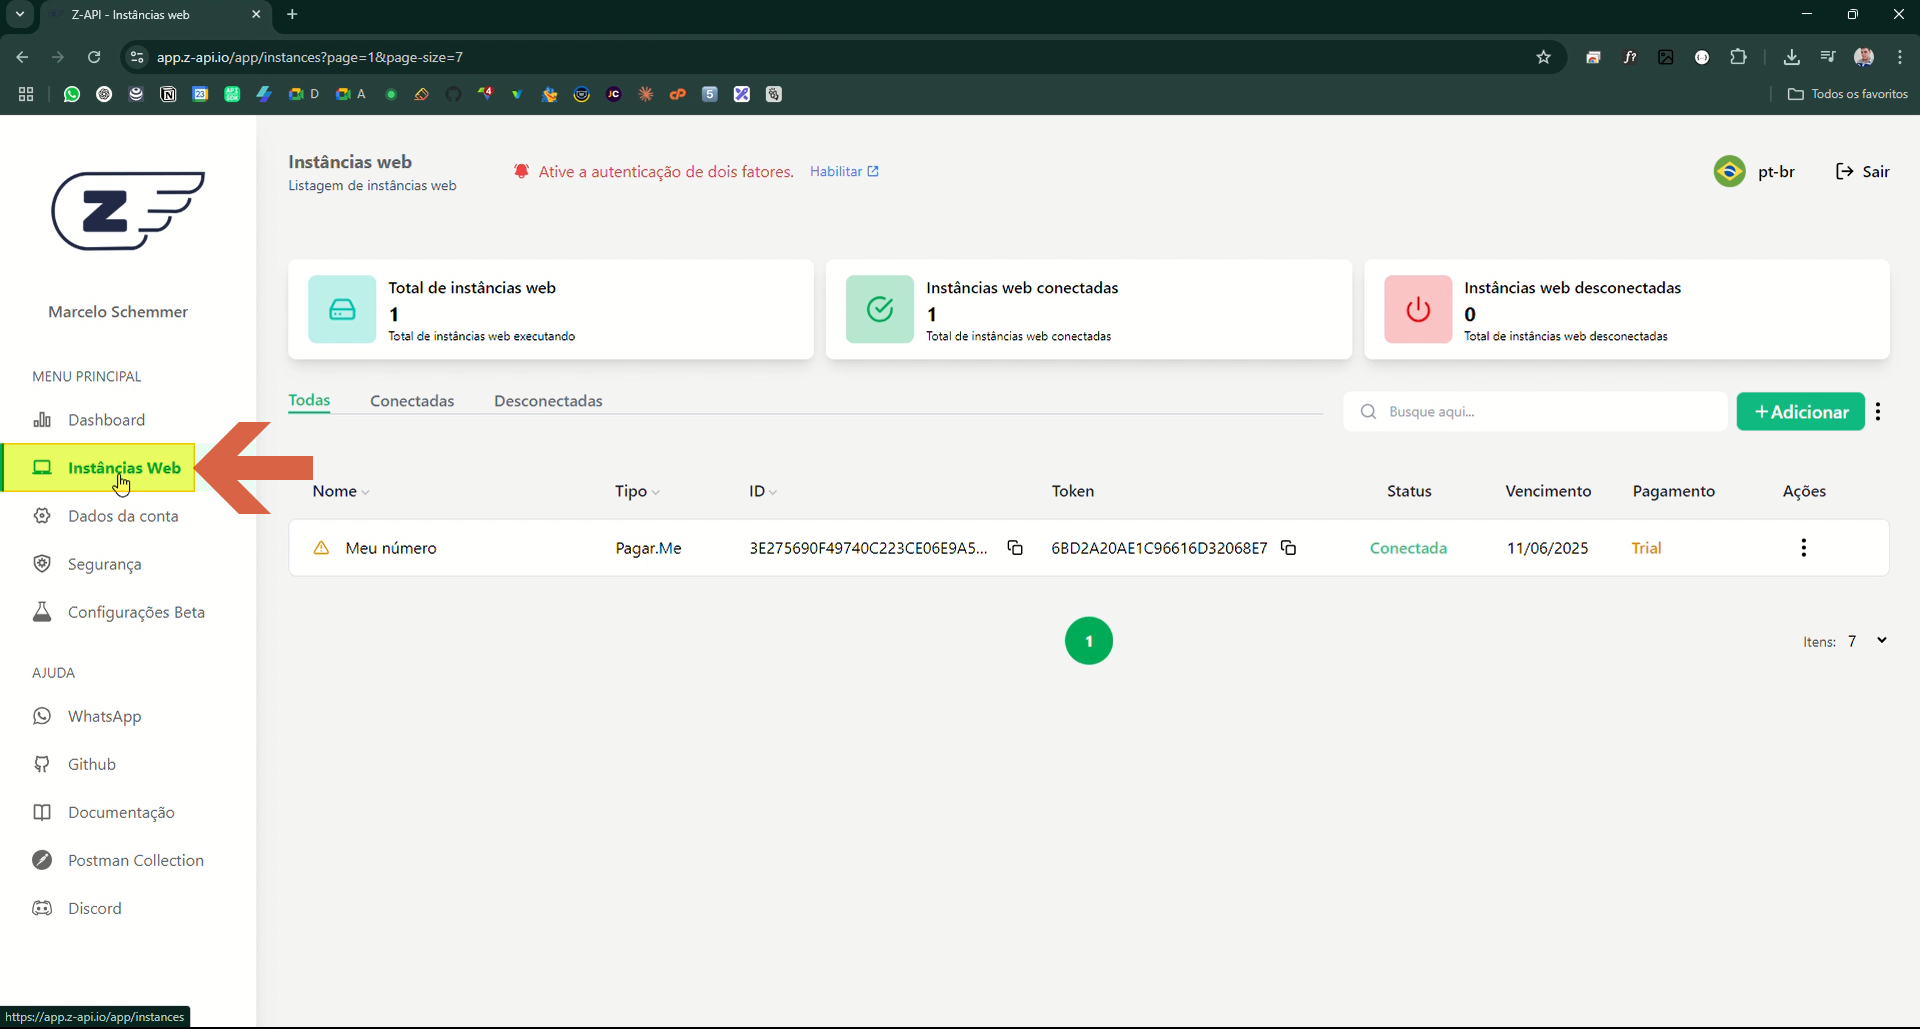Open a new browser tab

tap(292, 14)
